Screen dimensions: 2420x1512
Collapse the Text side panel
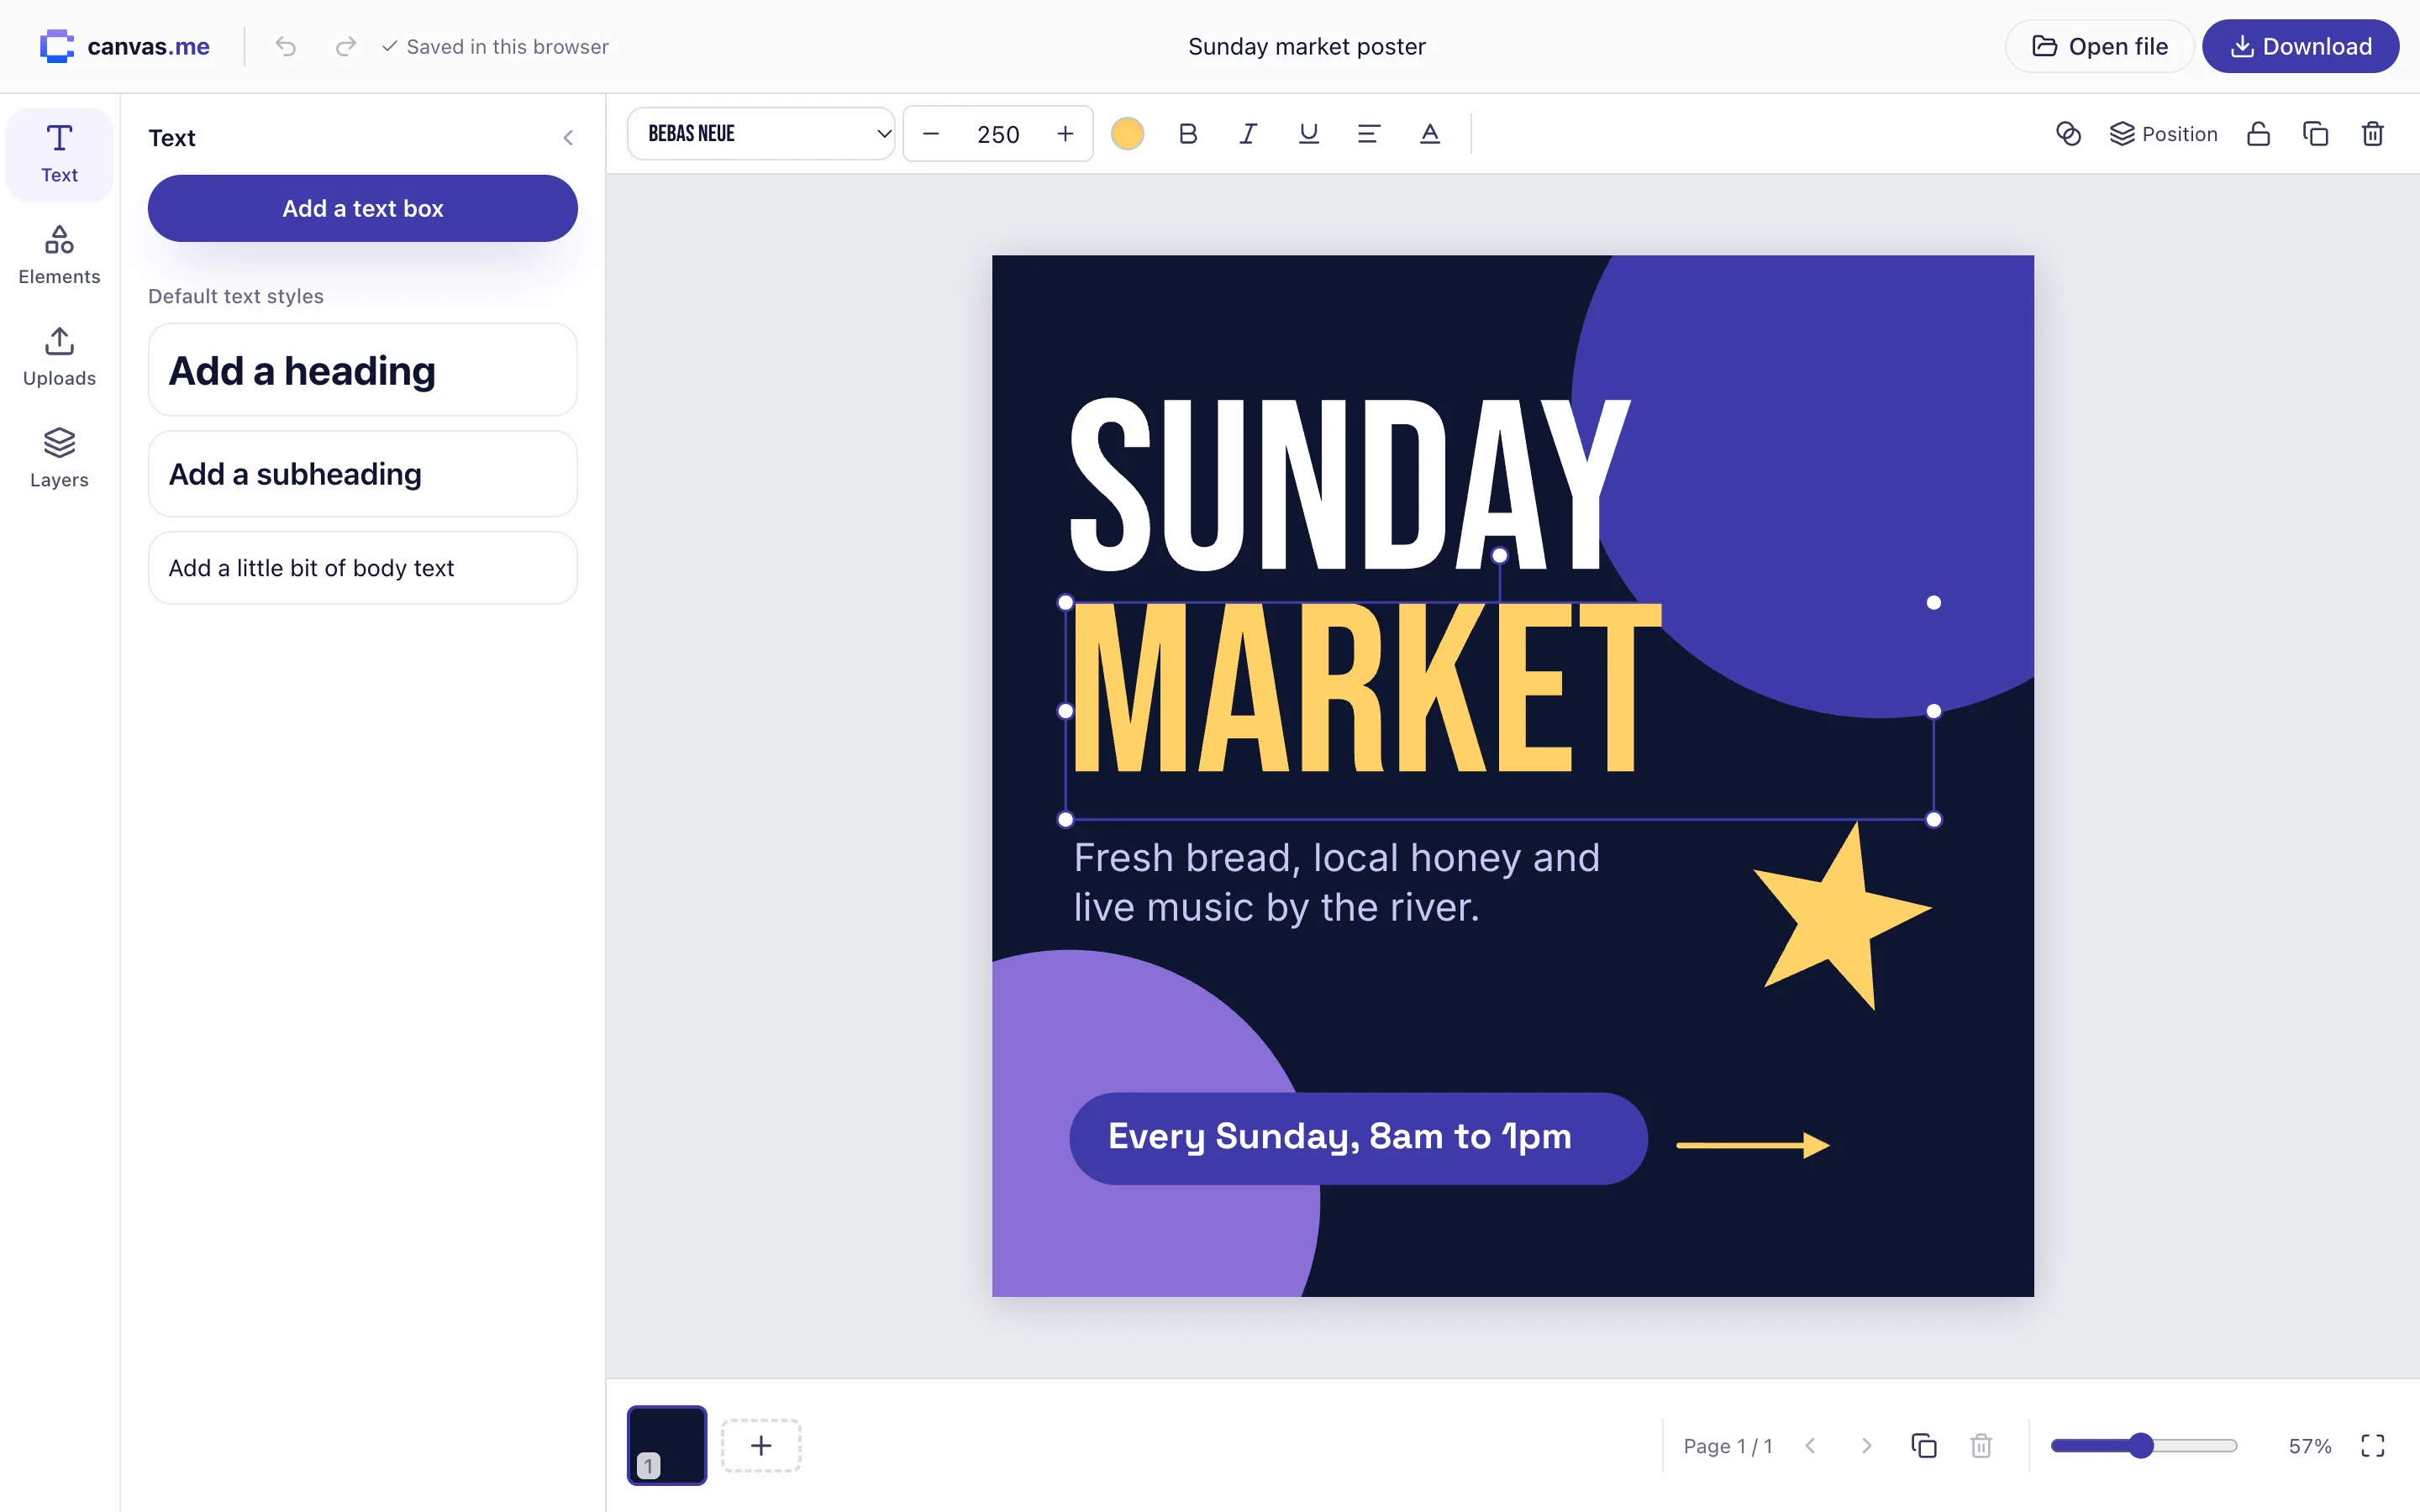click(568, 138)
